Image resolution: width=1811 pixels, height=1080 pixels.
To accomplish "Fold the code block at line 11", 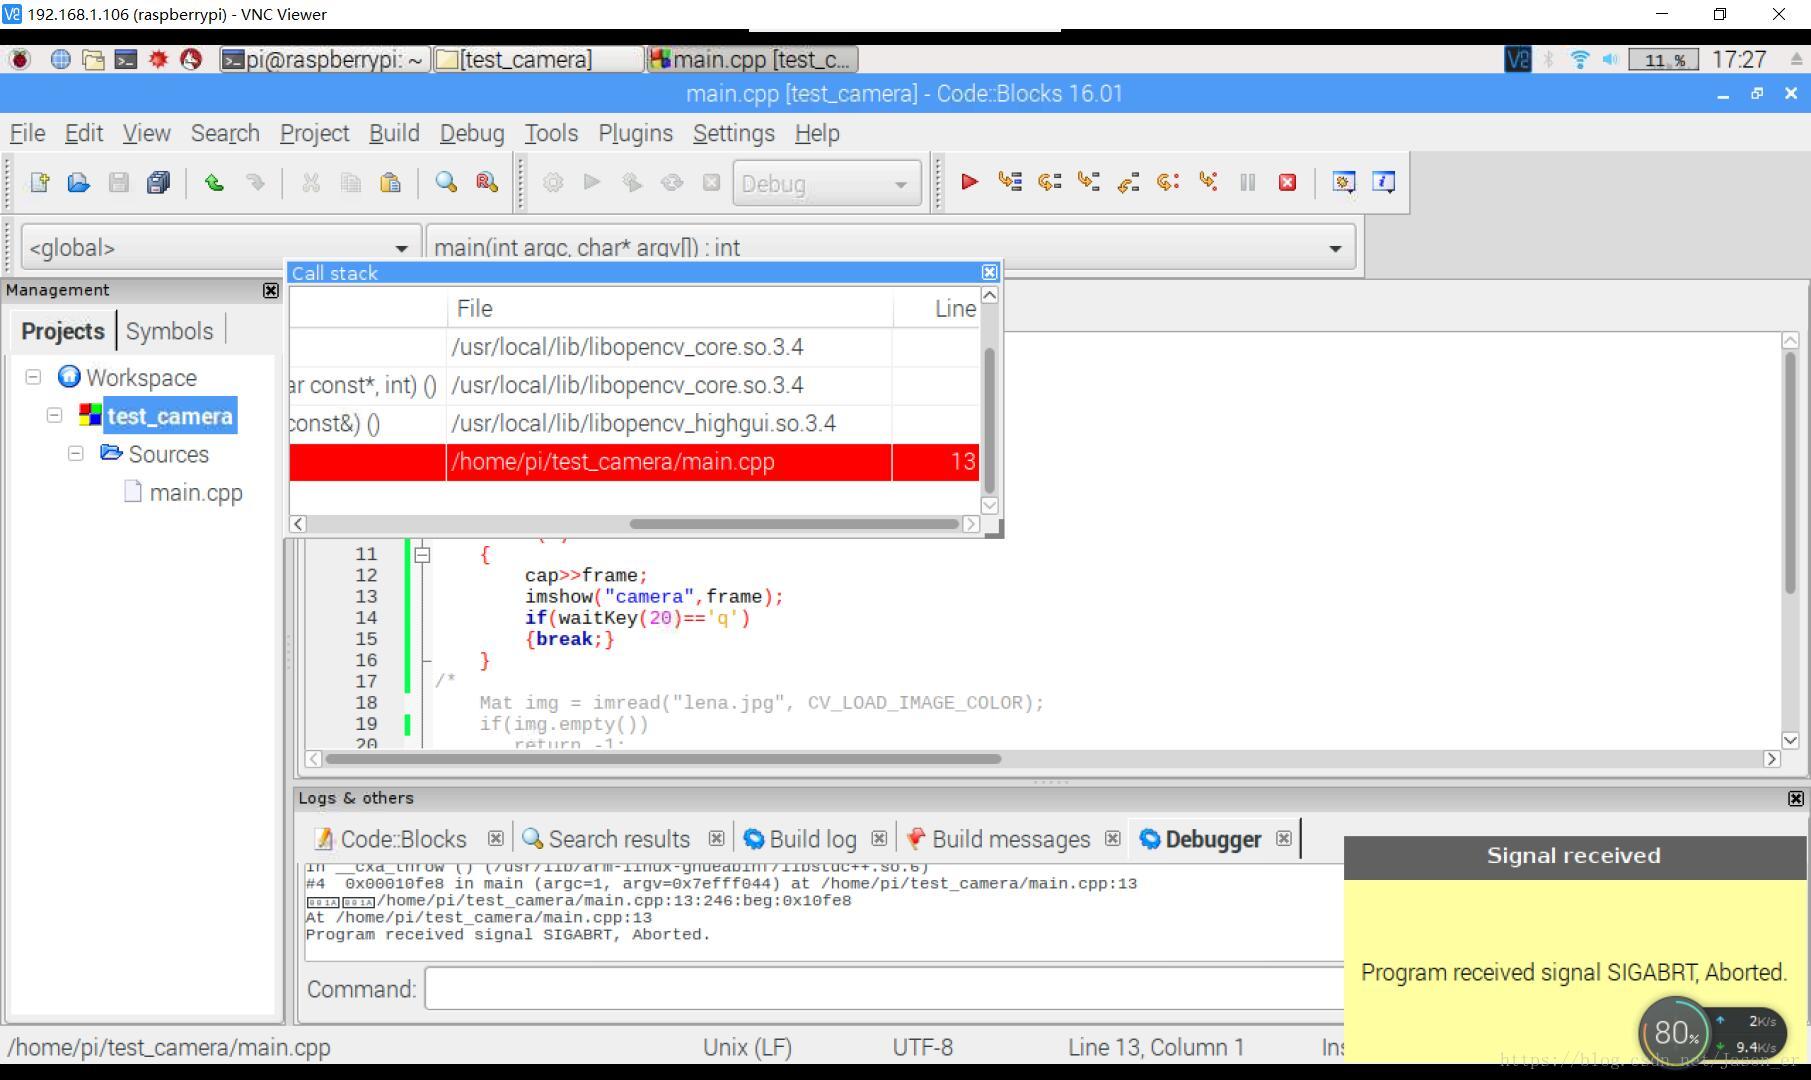I will tap(422, 554).
